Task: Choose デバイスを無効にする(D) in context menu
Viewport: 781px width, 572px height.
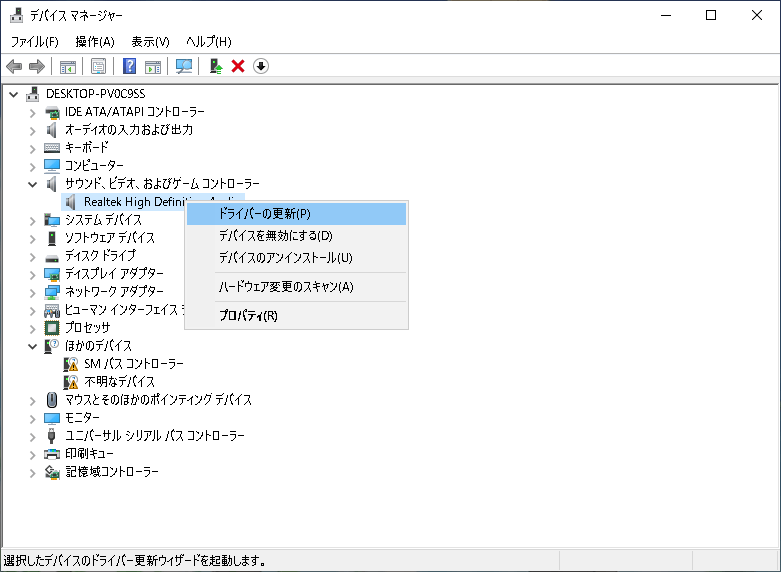Action: pyautogui.click(x=296, y=236)
